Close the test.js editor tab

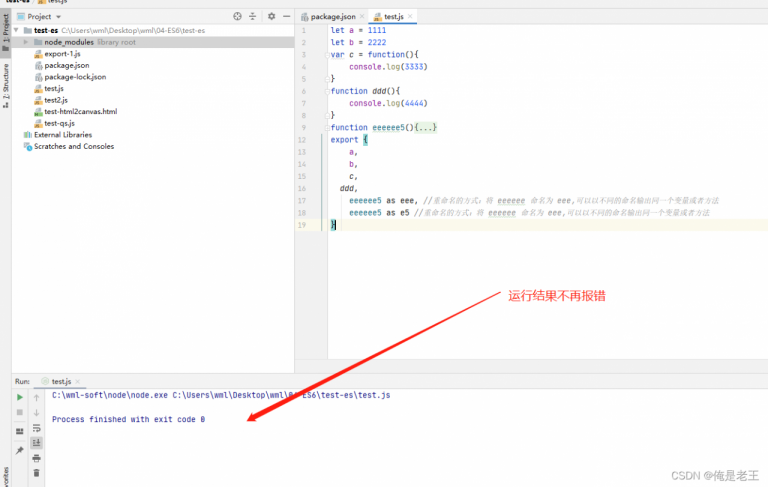coord(411,17)
